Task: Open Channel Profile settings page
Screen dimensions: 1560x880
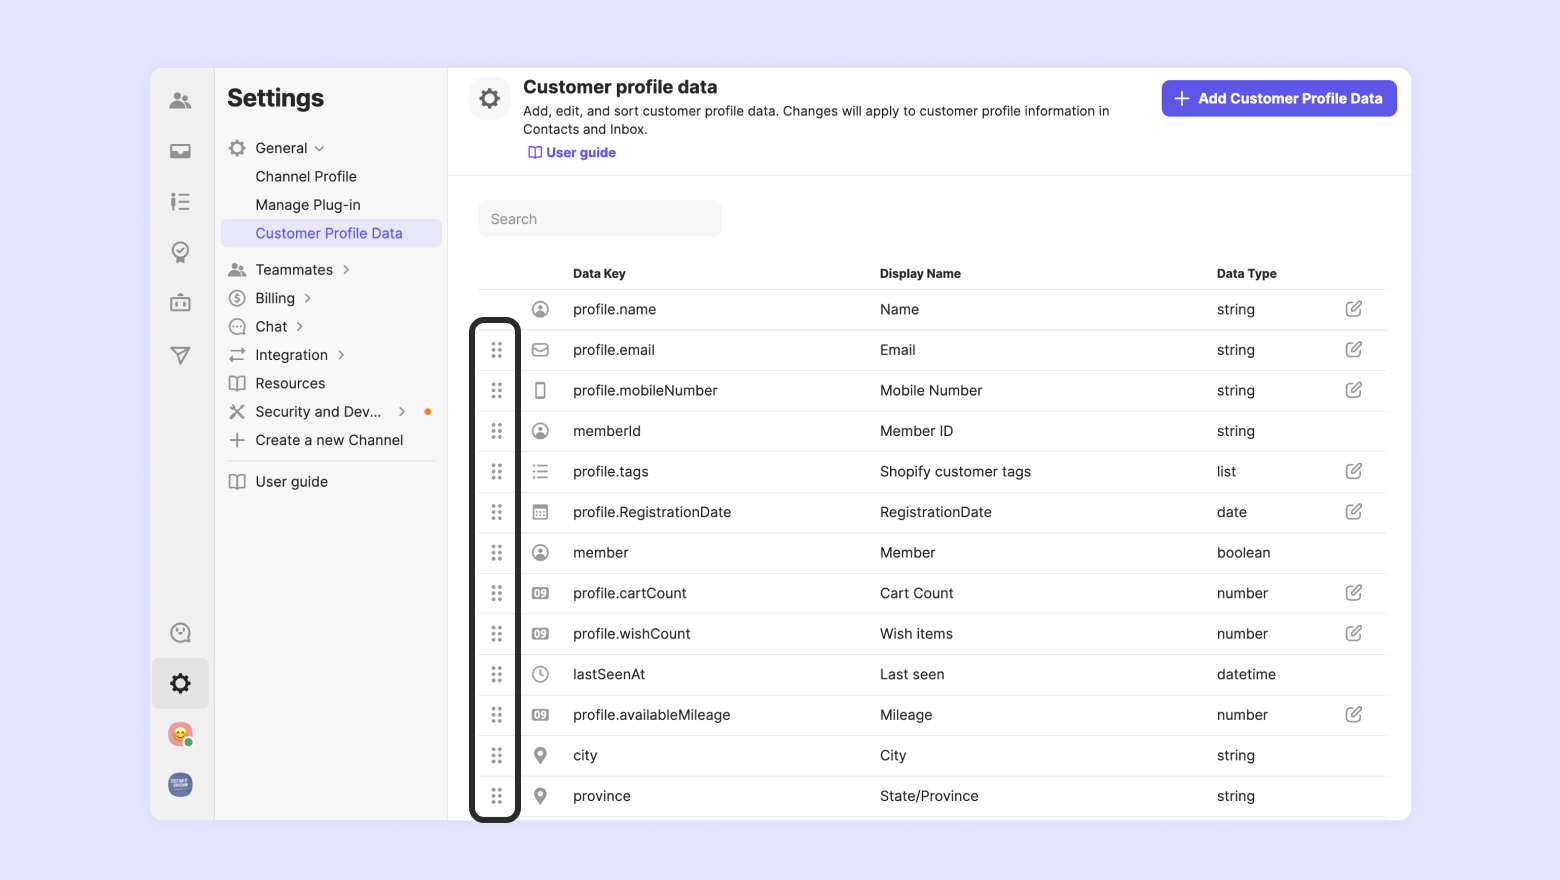Action: (306, 176)
